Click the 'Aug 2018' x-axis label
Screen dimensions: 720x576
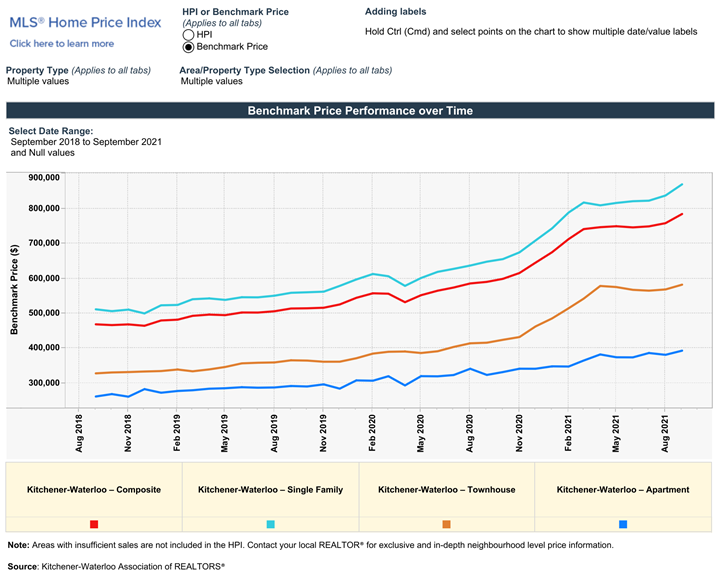(x=79, y=433)
